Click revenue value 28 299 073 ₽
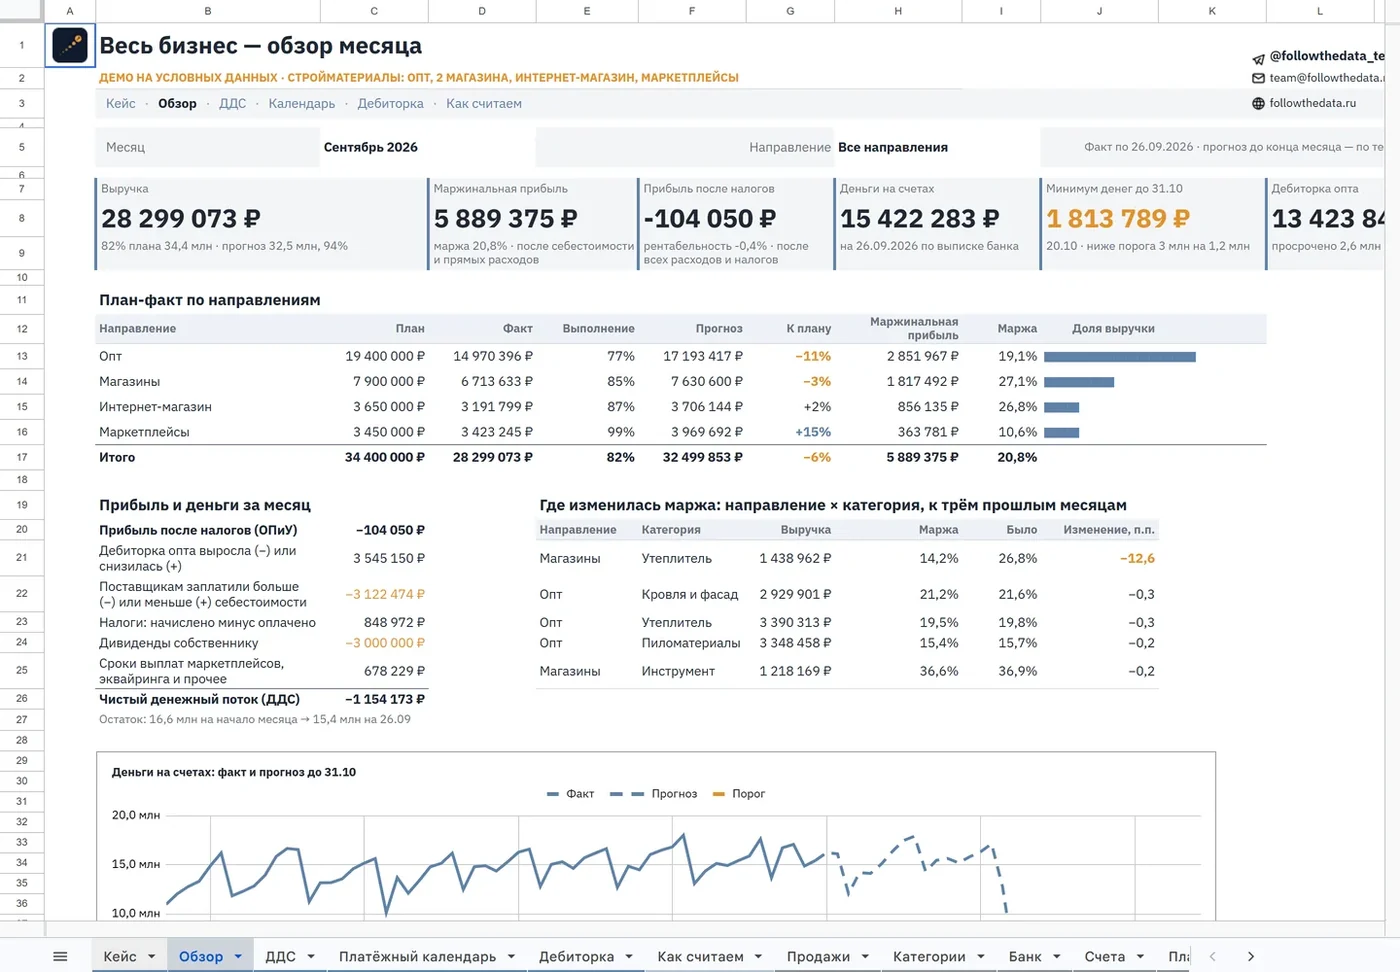The height and width of the screenshot is (972, 1400). tap(181, 218)
